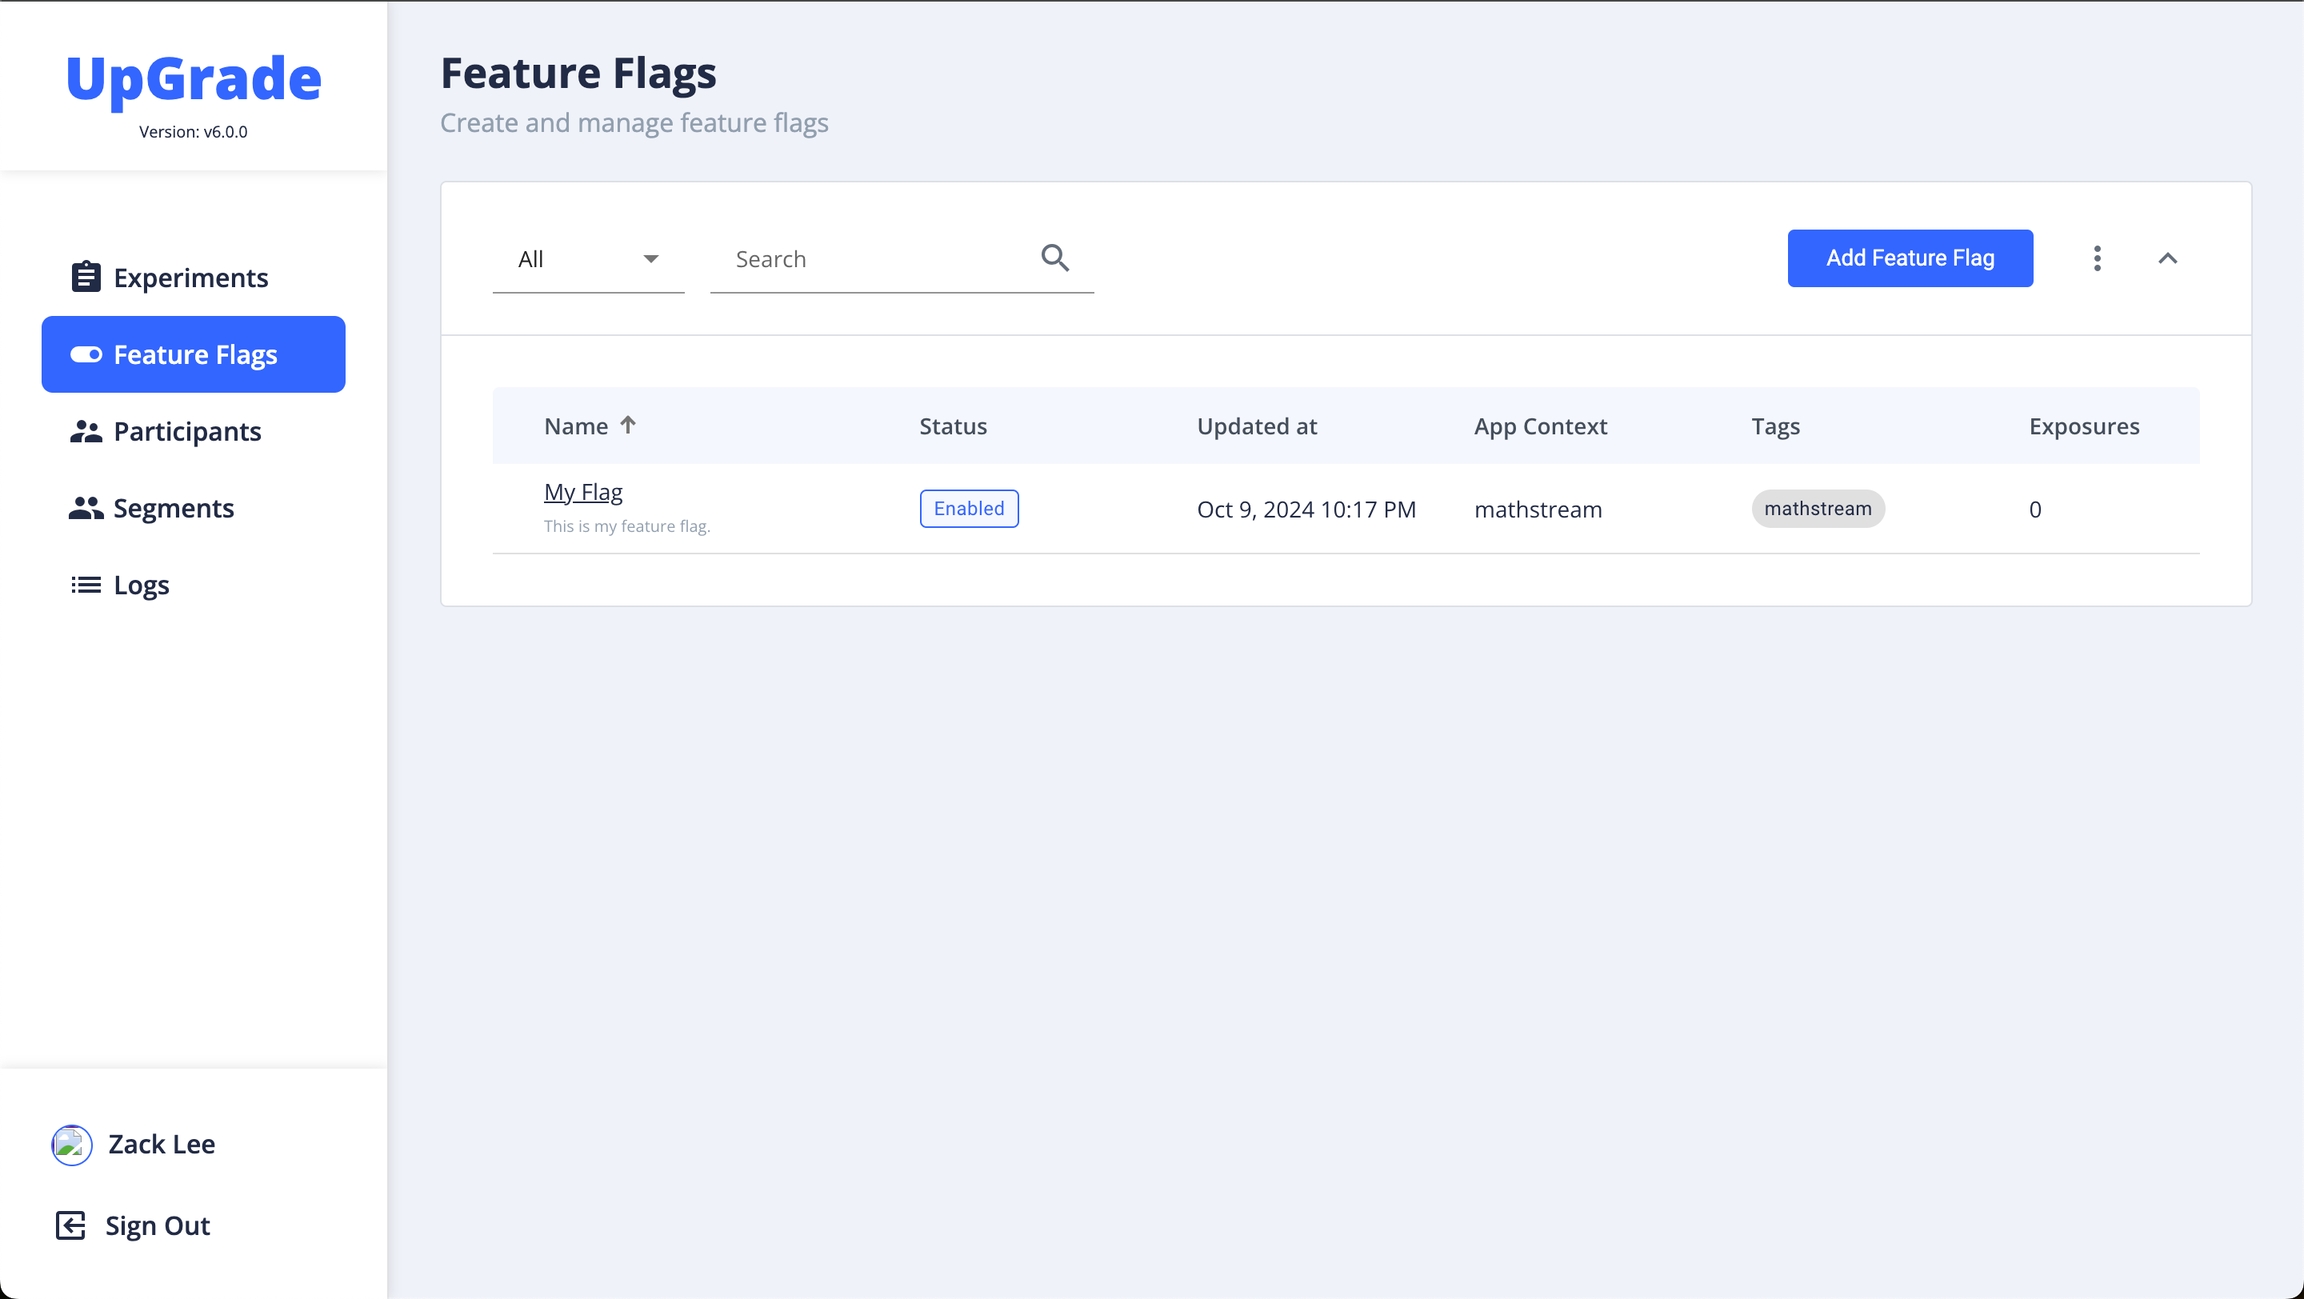Click the Participants people icon

86,432
